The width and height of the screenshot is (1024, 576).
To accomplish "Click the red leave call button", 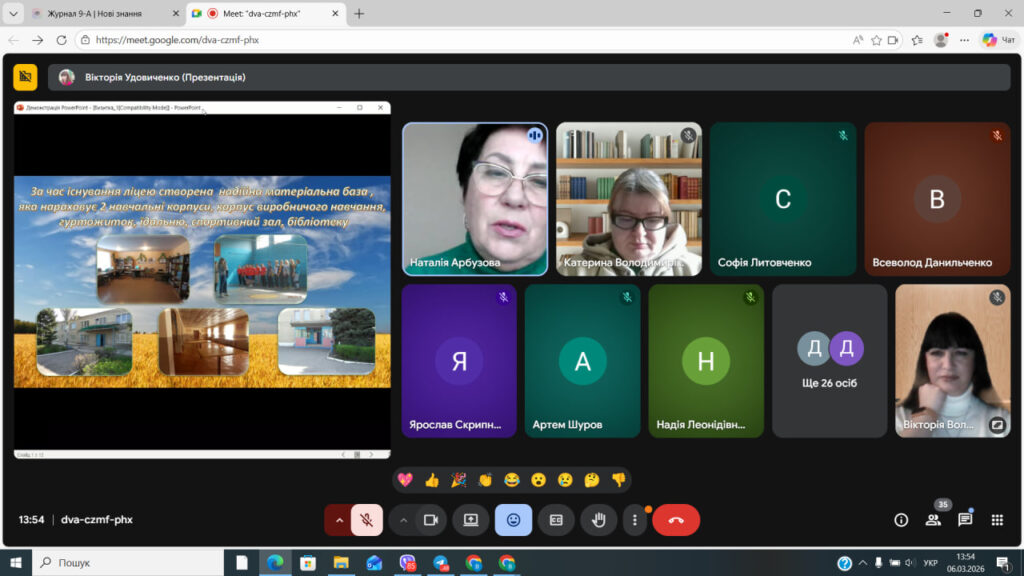I will [x=676, y=520].
